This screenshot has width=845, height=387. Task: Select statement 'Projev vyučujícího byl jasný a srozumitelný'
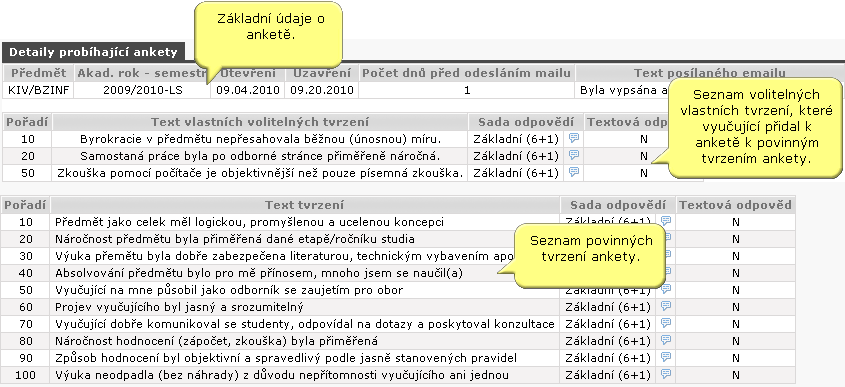179,307
